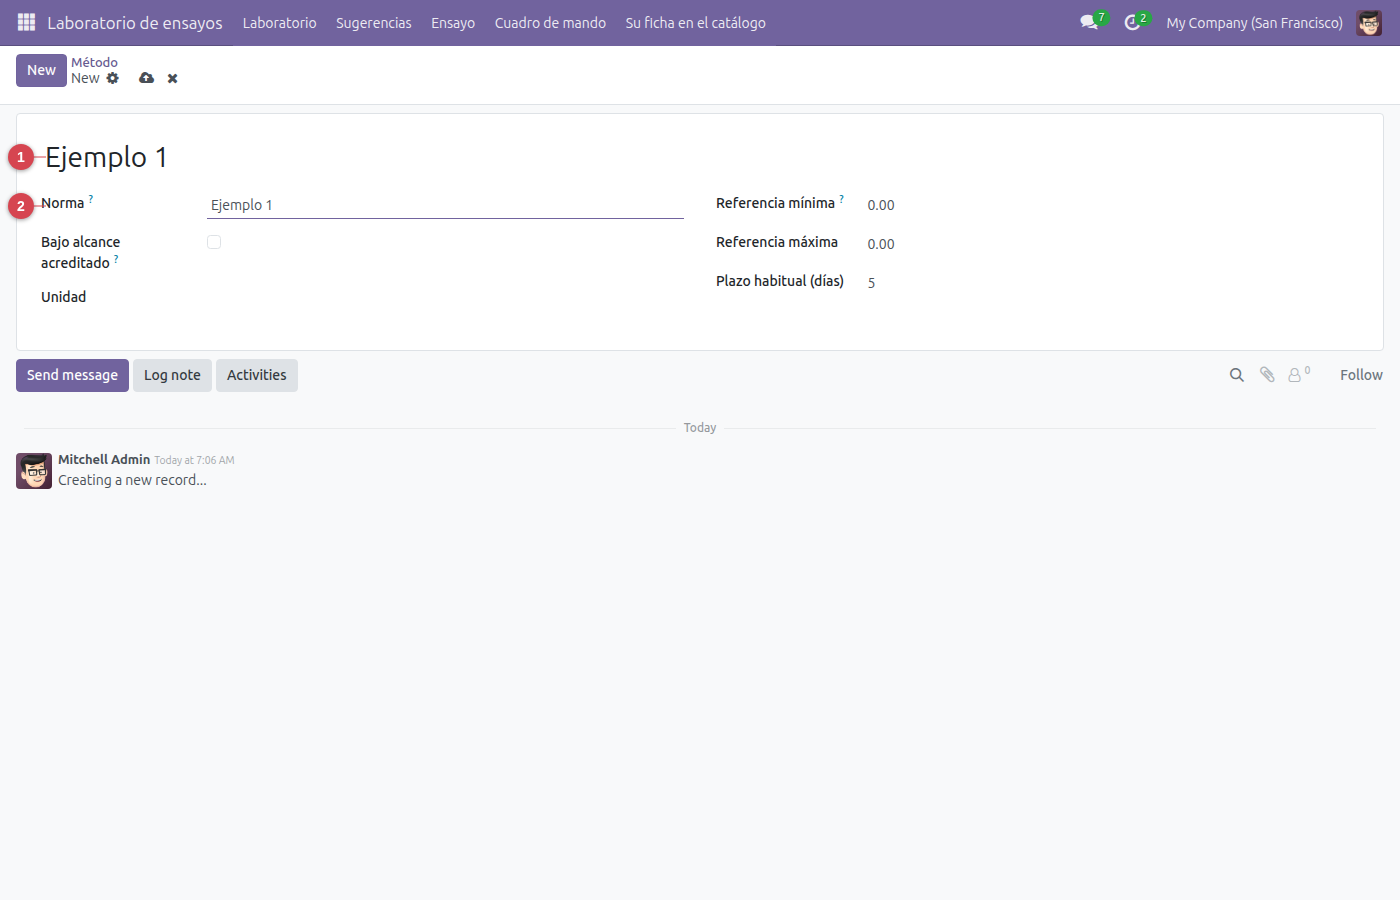Viewport: 1400px width, 900px height.
Task: Click the Referencia mínima value 0.00
Action: (881, 205)
